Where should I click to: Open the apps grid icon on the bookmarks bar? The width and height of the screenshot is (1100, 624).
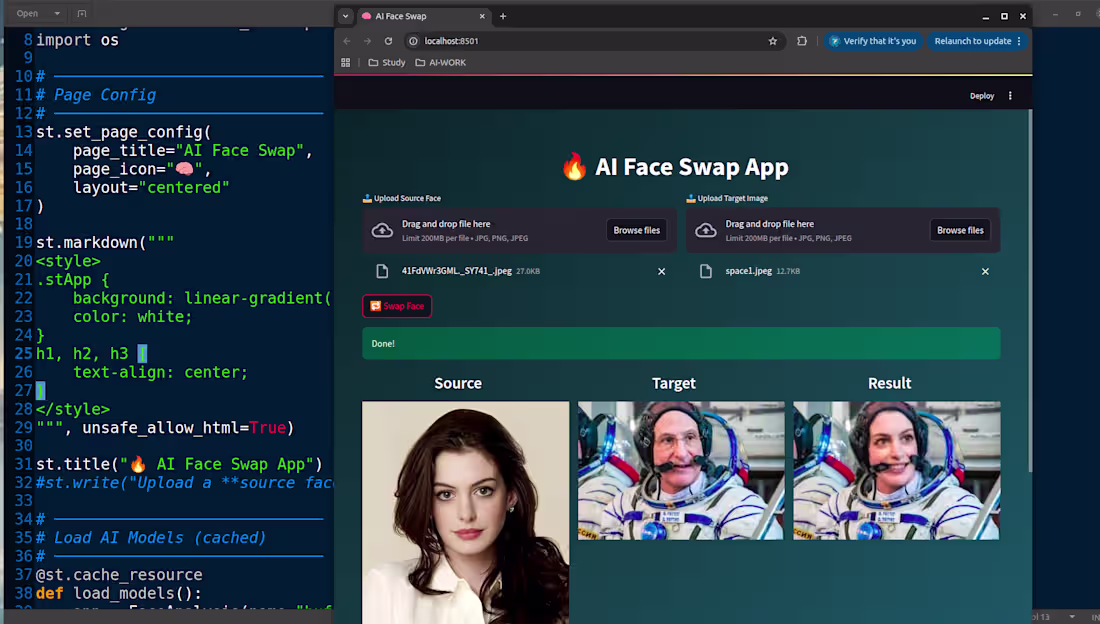pos(345,62)
